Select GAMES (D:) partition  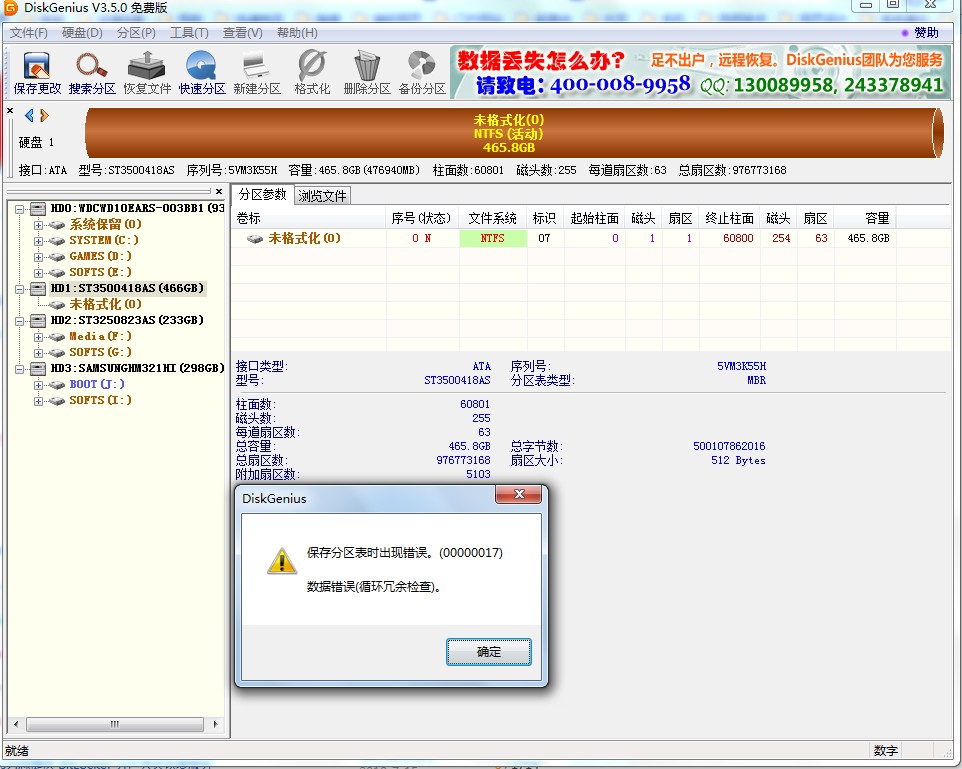click(x=100, y=256)
